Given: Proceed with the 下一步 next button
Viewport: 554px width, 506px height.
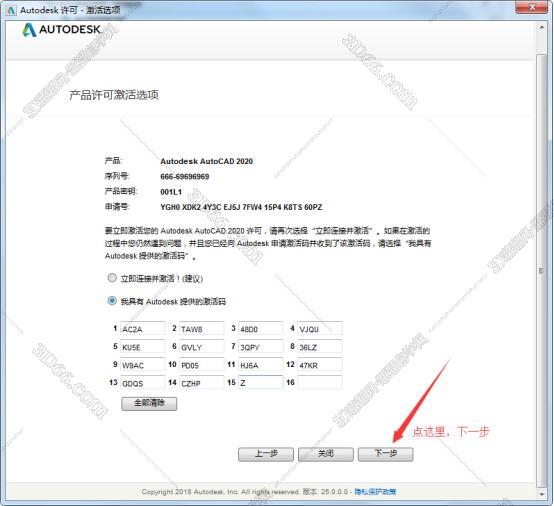Looking at the screenshot, I should click(385, 454).
